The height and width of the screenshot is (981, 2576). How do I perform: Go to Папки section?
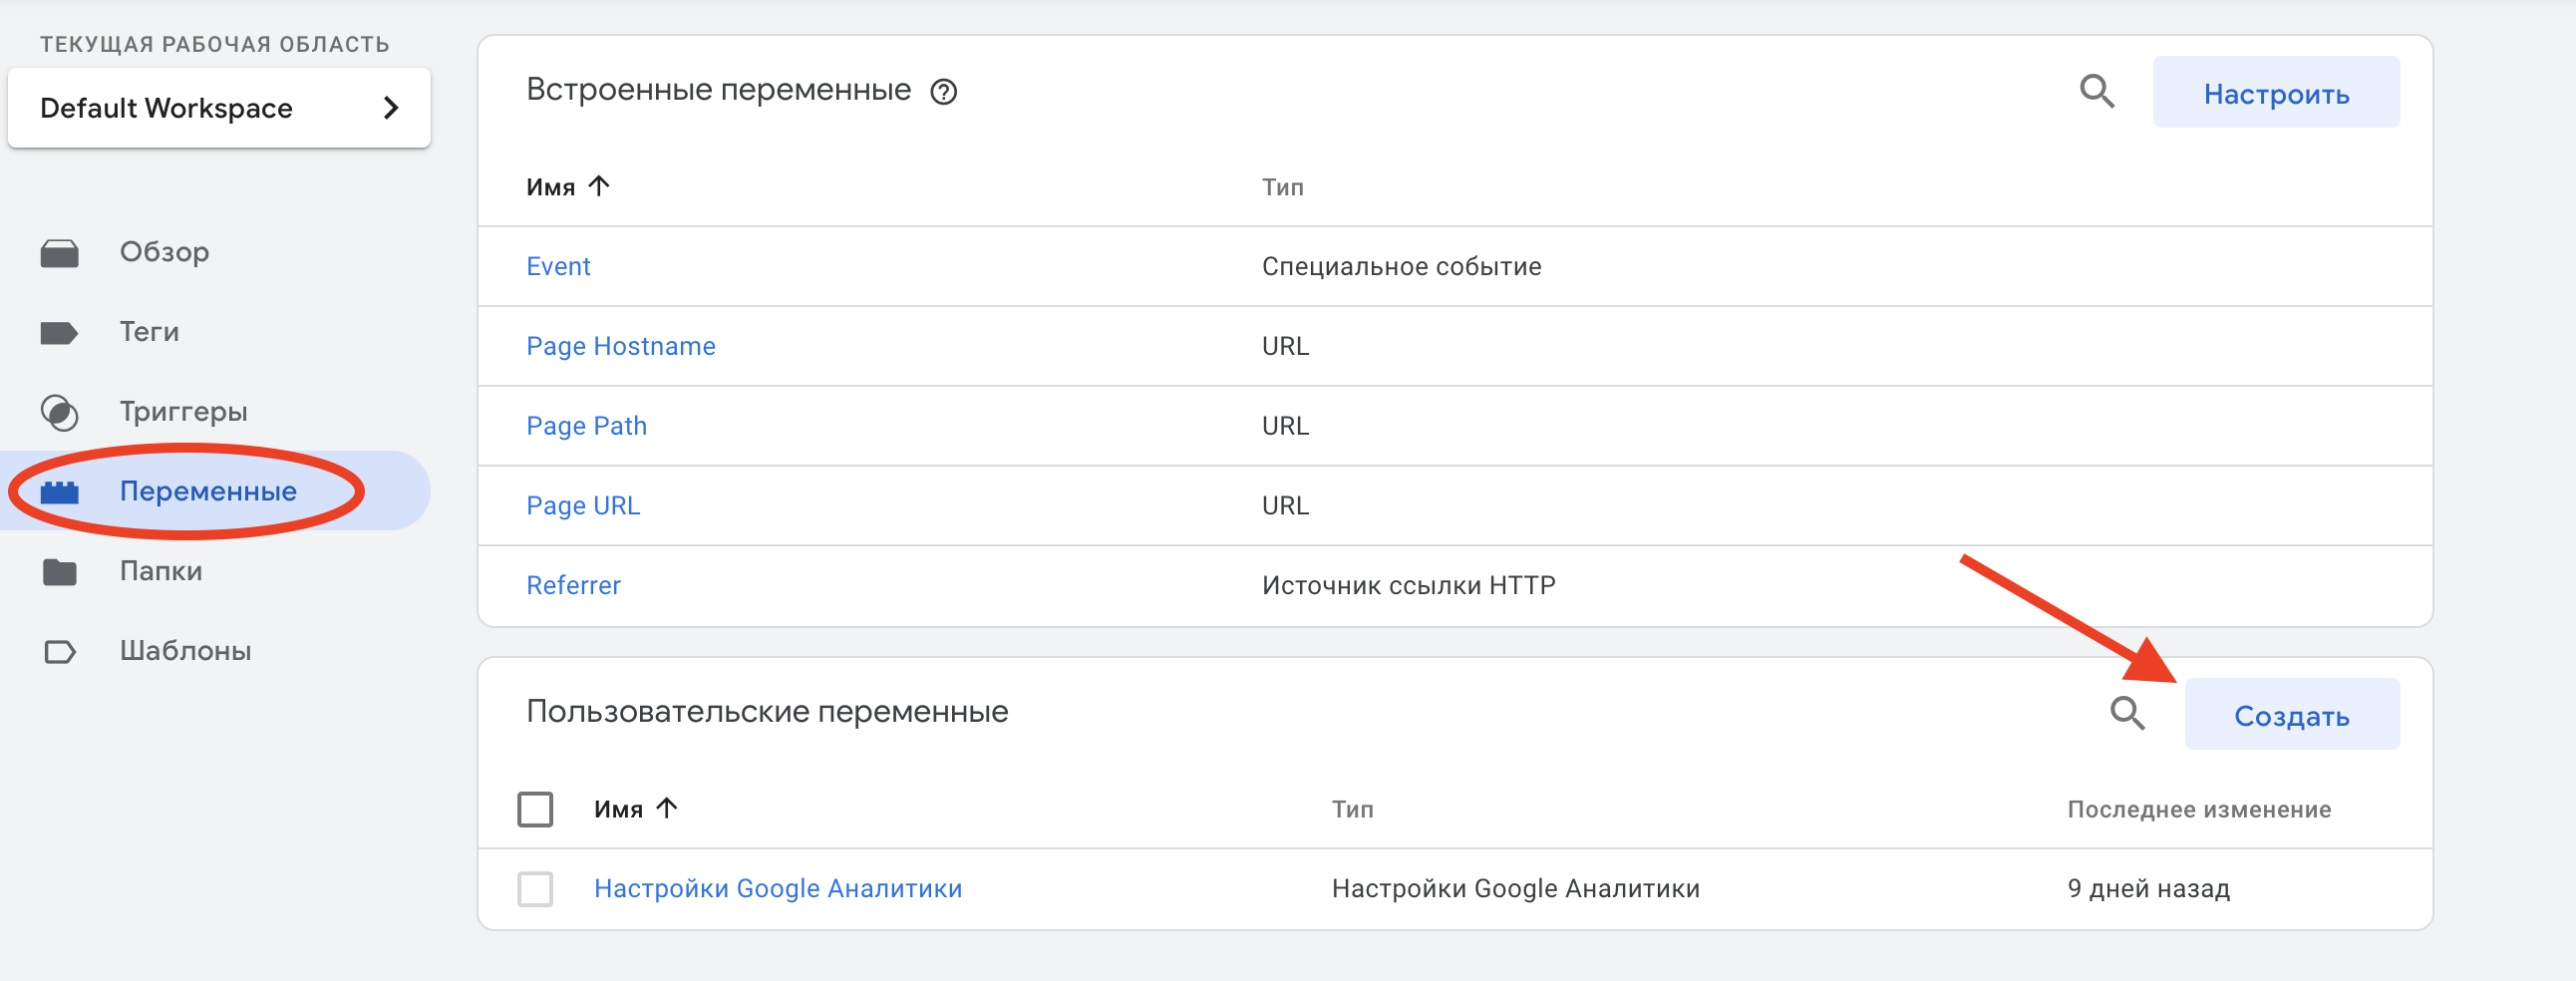coord(160,571)
